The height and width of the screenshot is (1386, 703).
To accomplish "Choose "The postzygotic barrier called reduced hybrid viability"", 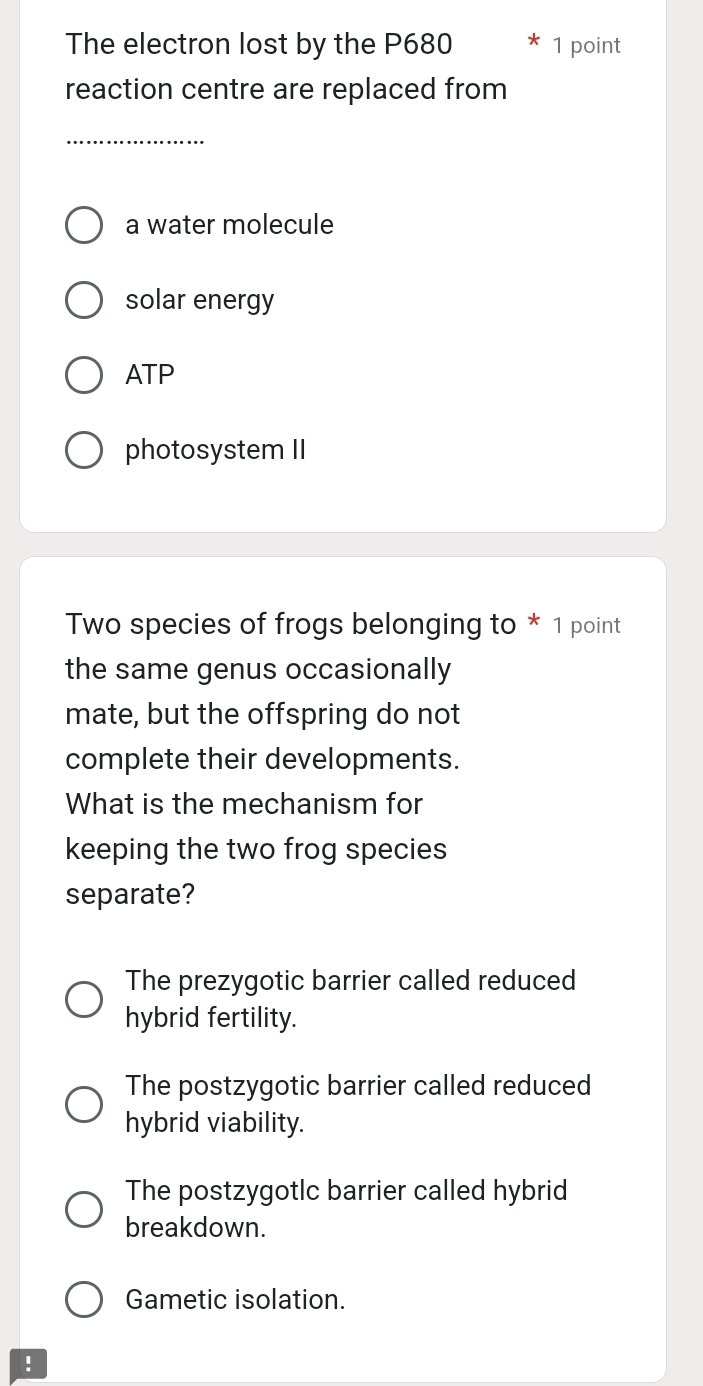I will [84, 1104].
